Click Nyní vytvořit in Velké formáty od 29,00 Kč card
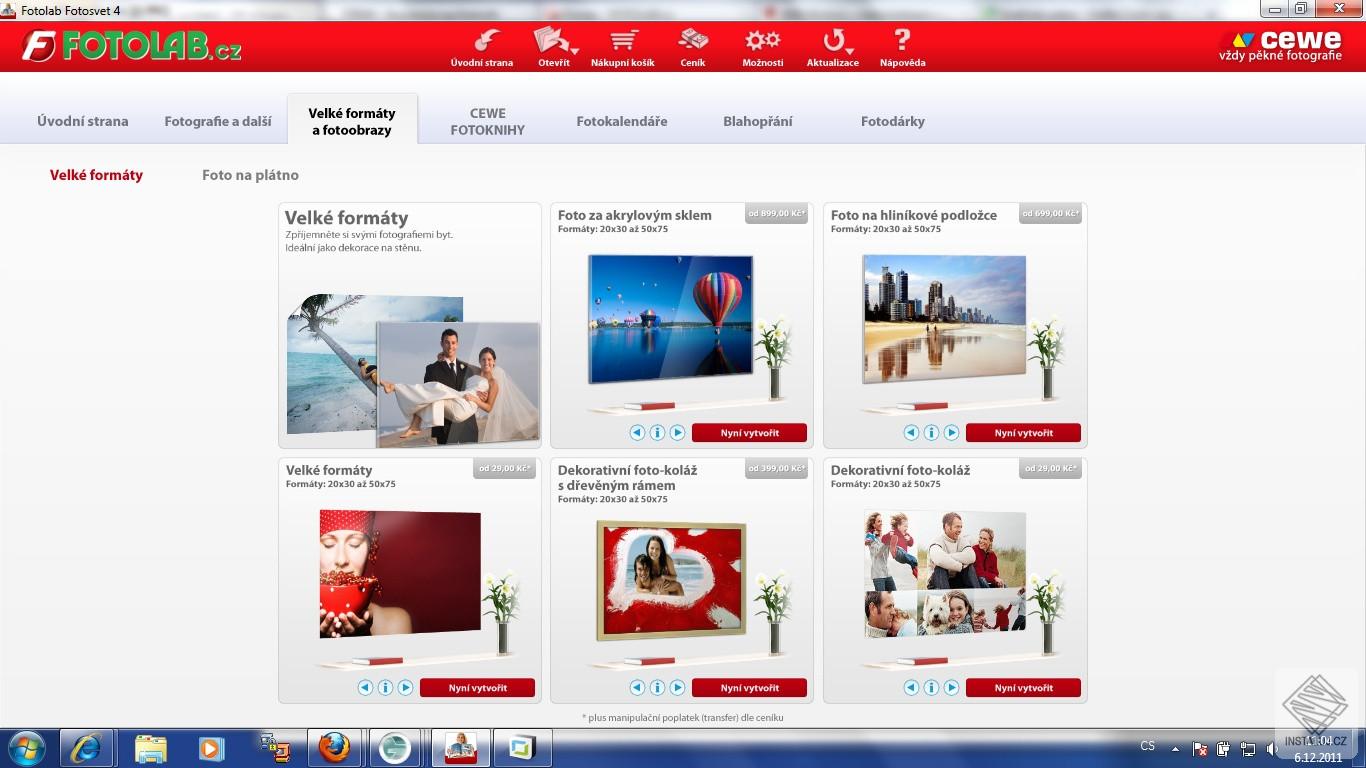Screen dimensions: 1366x768 click(x=477, y=688)
